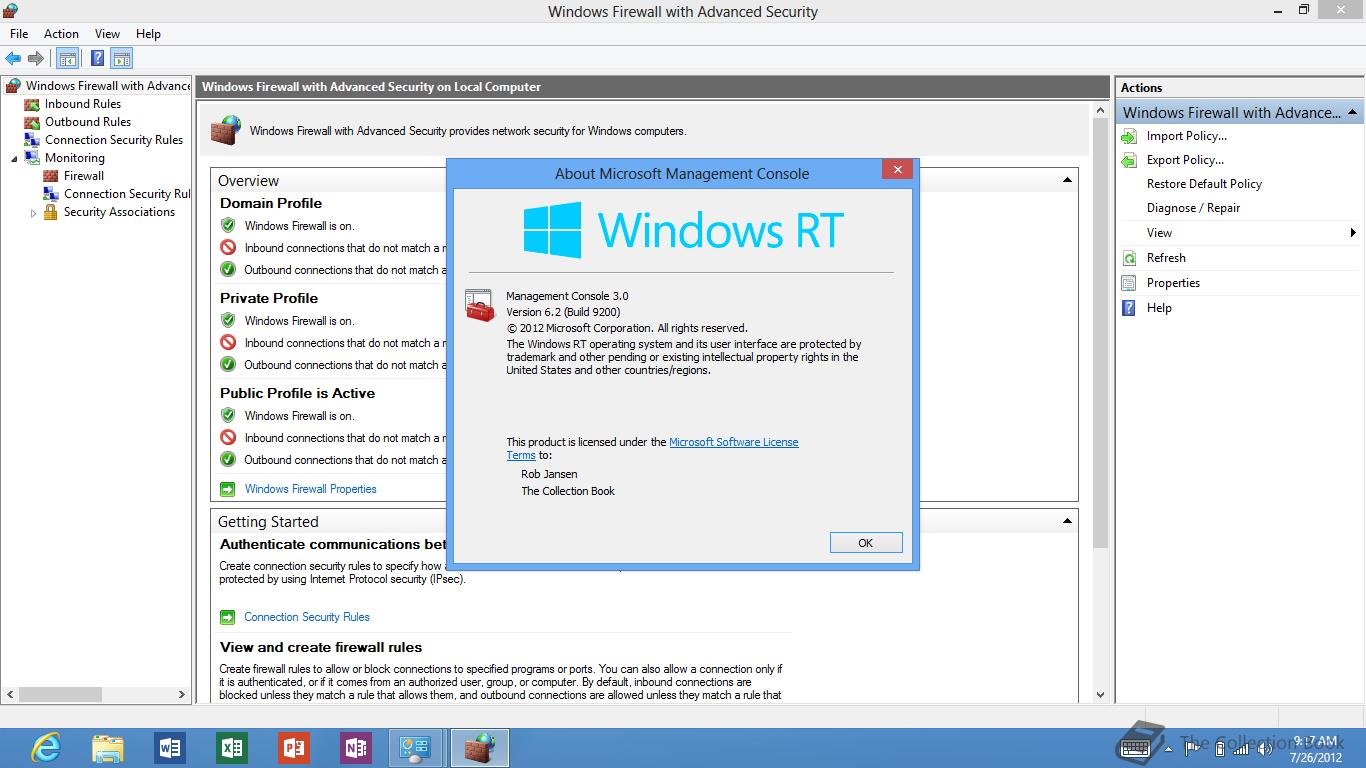Click the Public Profile outbound allowed checkmark icon
The width and height of the screenshot is (1366, 768).
(228, 460)
